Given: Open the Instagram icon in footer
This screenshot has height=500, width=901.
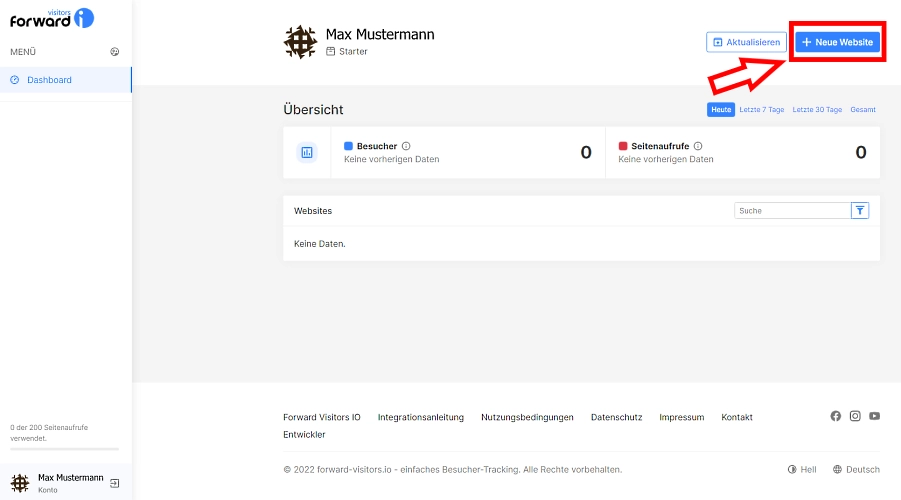Looking at the screenshot, I should click(855, 416).
